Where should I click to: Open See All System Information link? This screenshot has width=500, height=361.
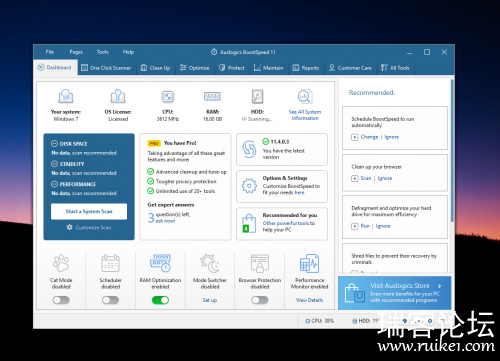[x=305, y=115]
